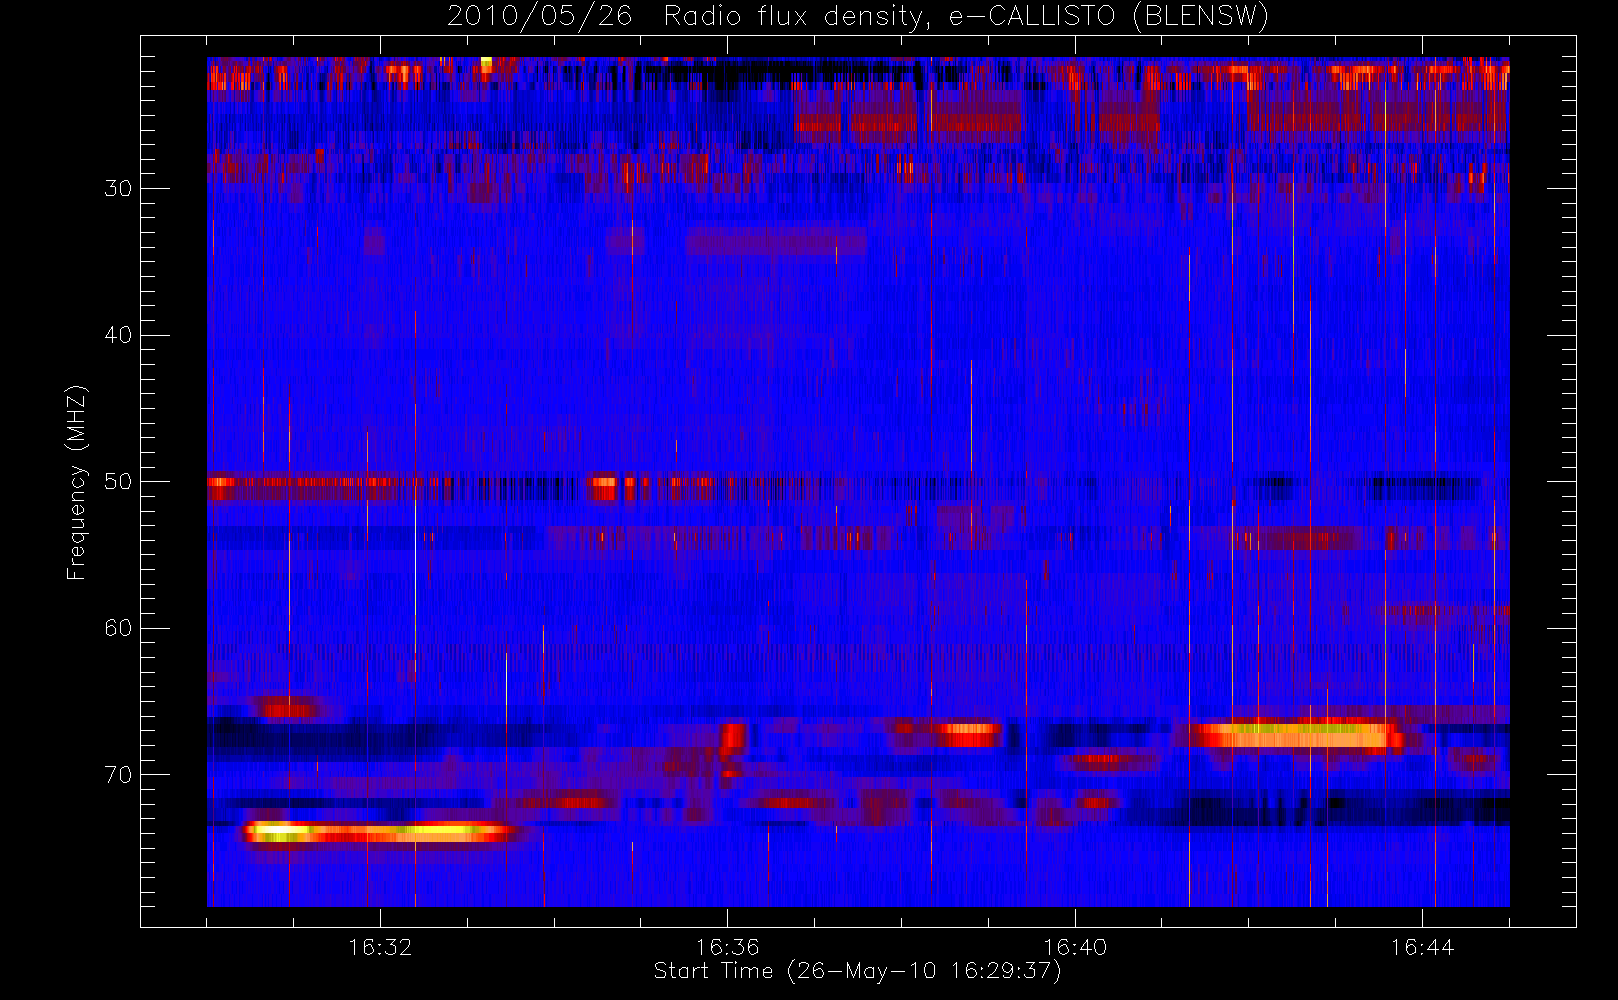Click the 50 MHz frequency tick label
The height and width of the screenshot is (1000, 1618).
[118, 481]
